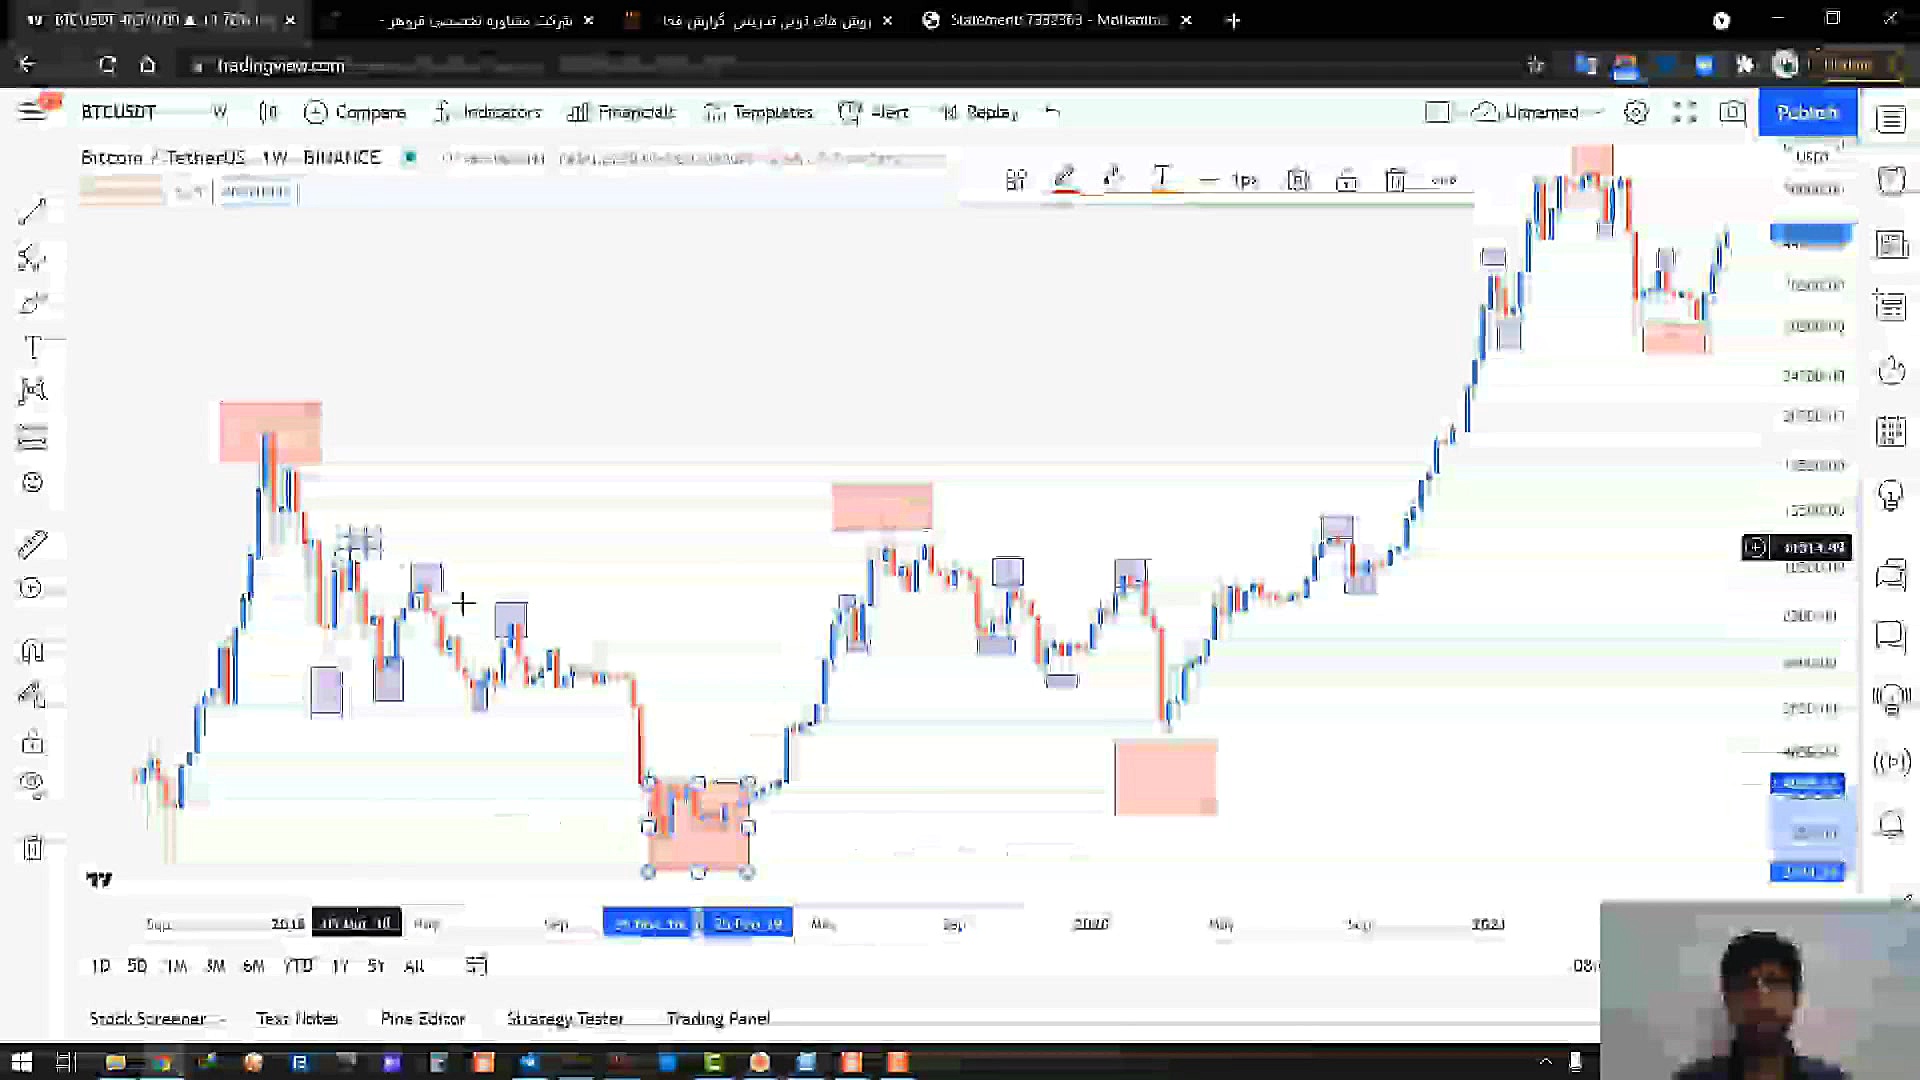Viewport: 1920px width, 1080px height.
Task: Open the emoji icons tool
Action: pos(32,483)
